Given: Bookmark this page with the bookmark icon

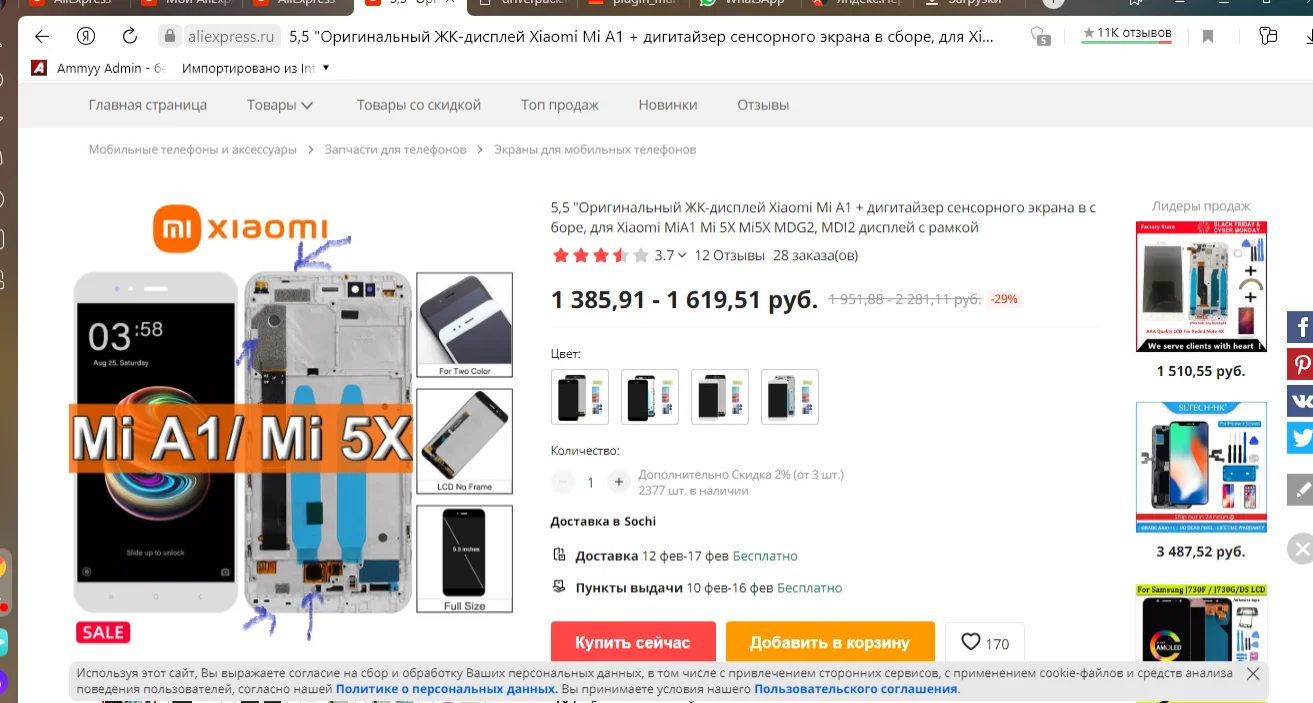Looking at the screenshot, I should click(x=1208, y=37).
